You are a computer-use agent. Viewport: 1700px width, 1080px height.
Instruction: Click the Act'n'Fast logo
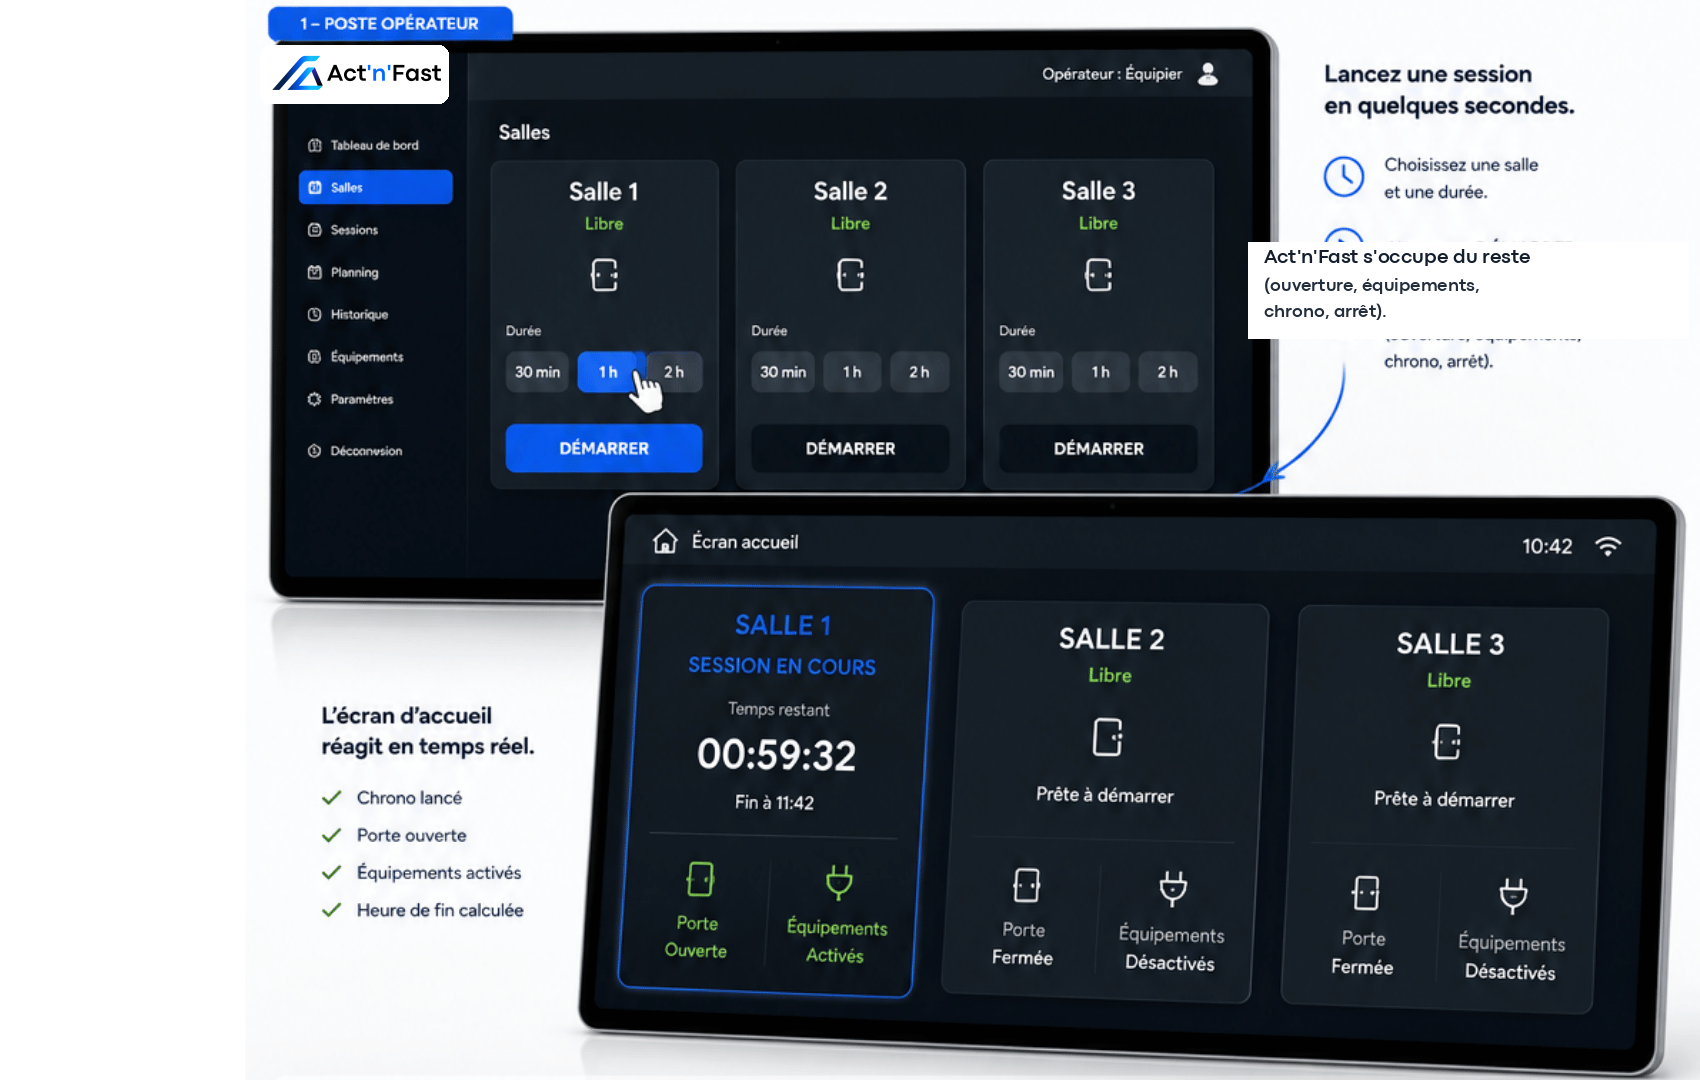pyautogui.click(x=357, y=73)
